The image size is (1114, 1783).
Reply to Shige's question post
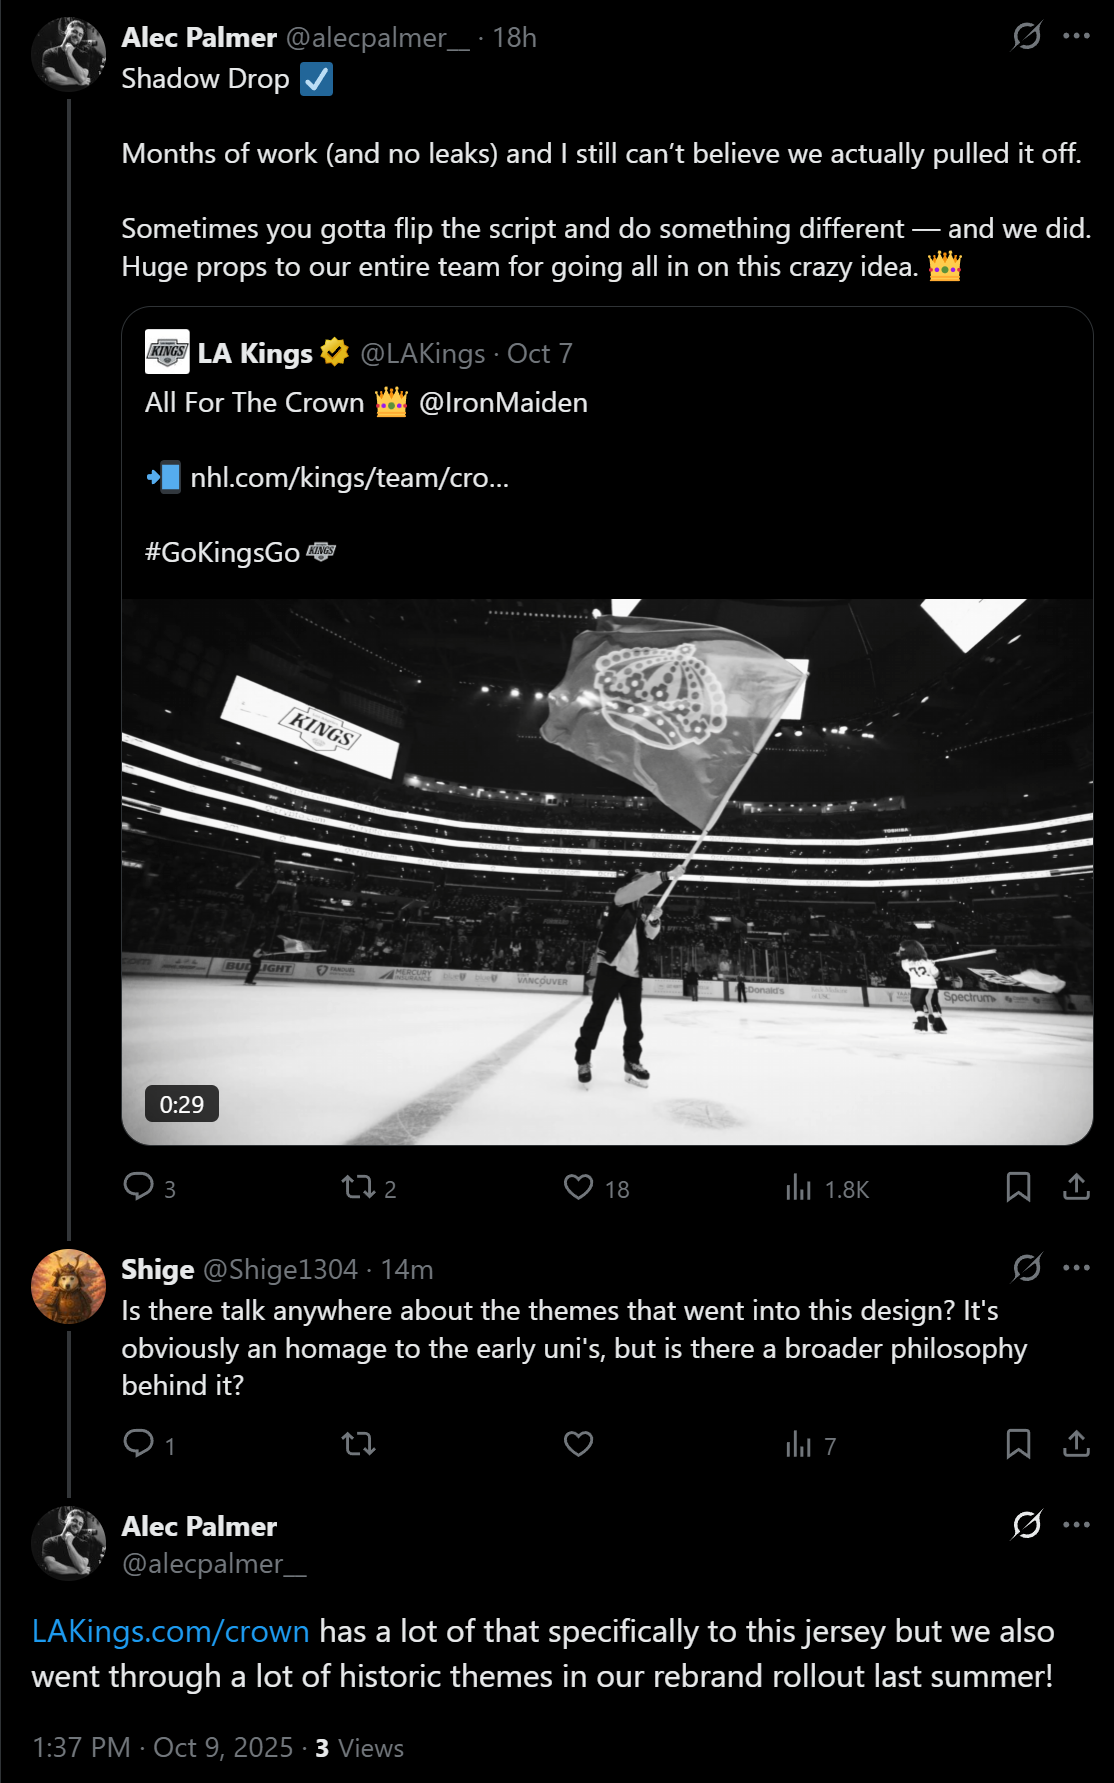coord(138,1443)
